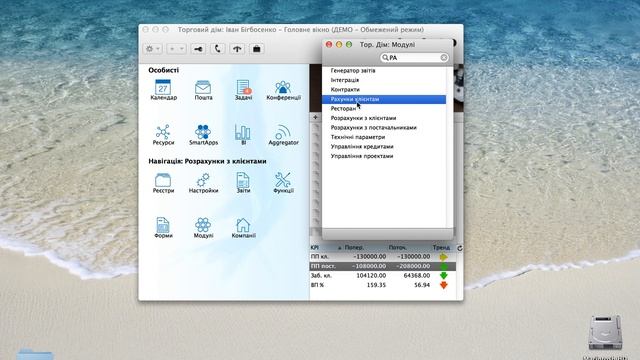Image resolution: width=640 pixels, height=360 pixels.
Task: Click the umbrella icon in toolbar
Action: coord(237,49)
